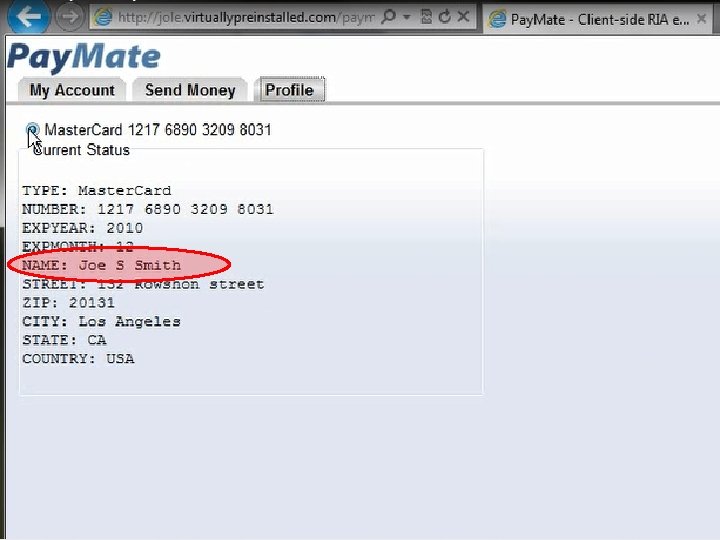Open the address bar dropdown arrow
Screen dimensions: 720x540
coord(406,17)
